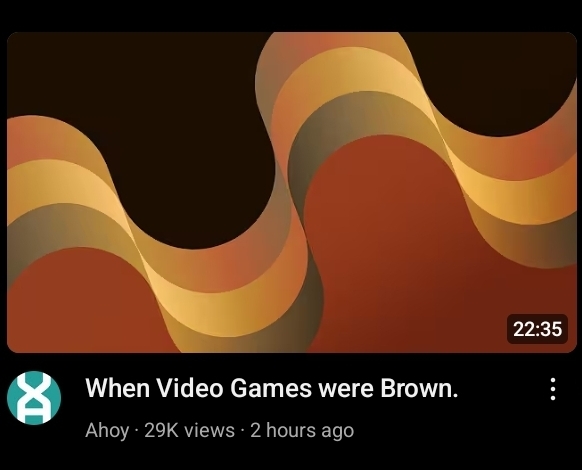Open the Ahoy channel avatar
Screen dimensions: 582x470
pyautogui.click(x=34, y=398)
